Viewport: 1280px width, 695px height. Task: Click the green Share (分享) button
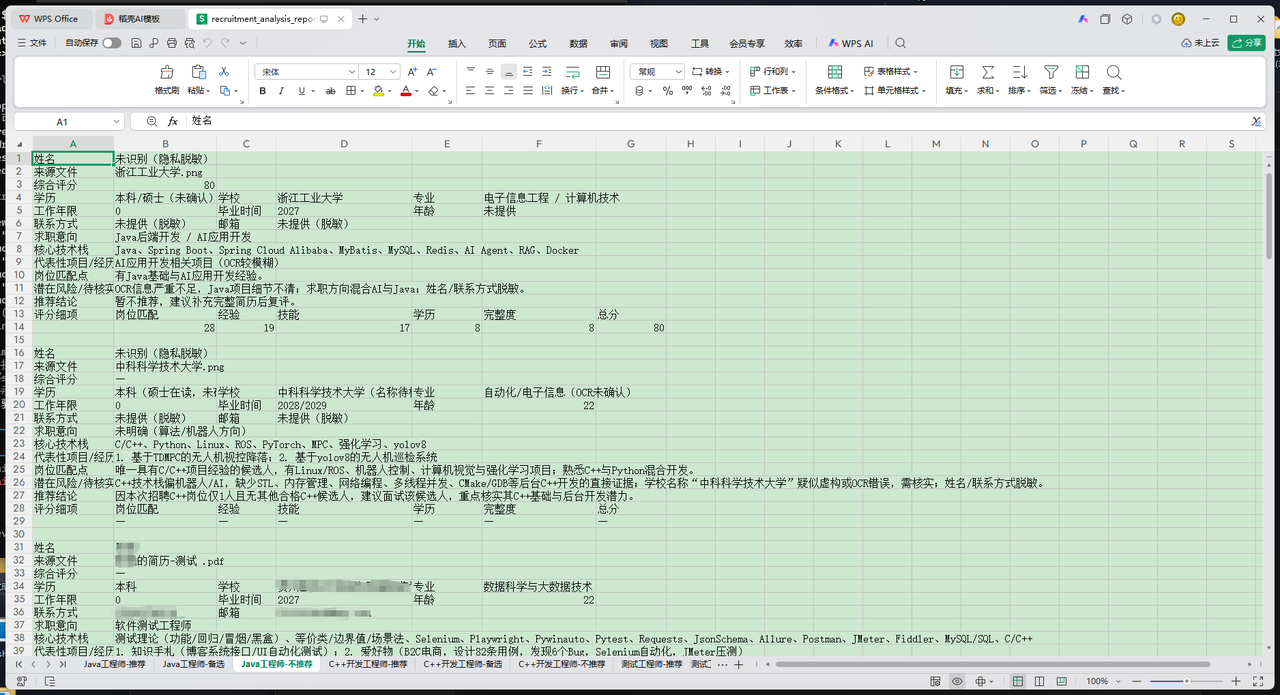[1247, 44]
